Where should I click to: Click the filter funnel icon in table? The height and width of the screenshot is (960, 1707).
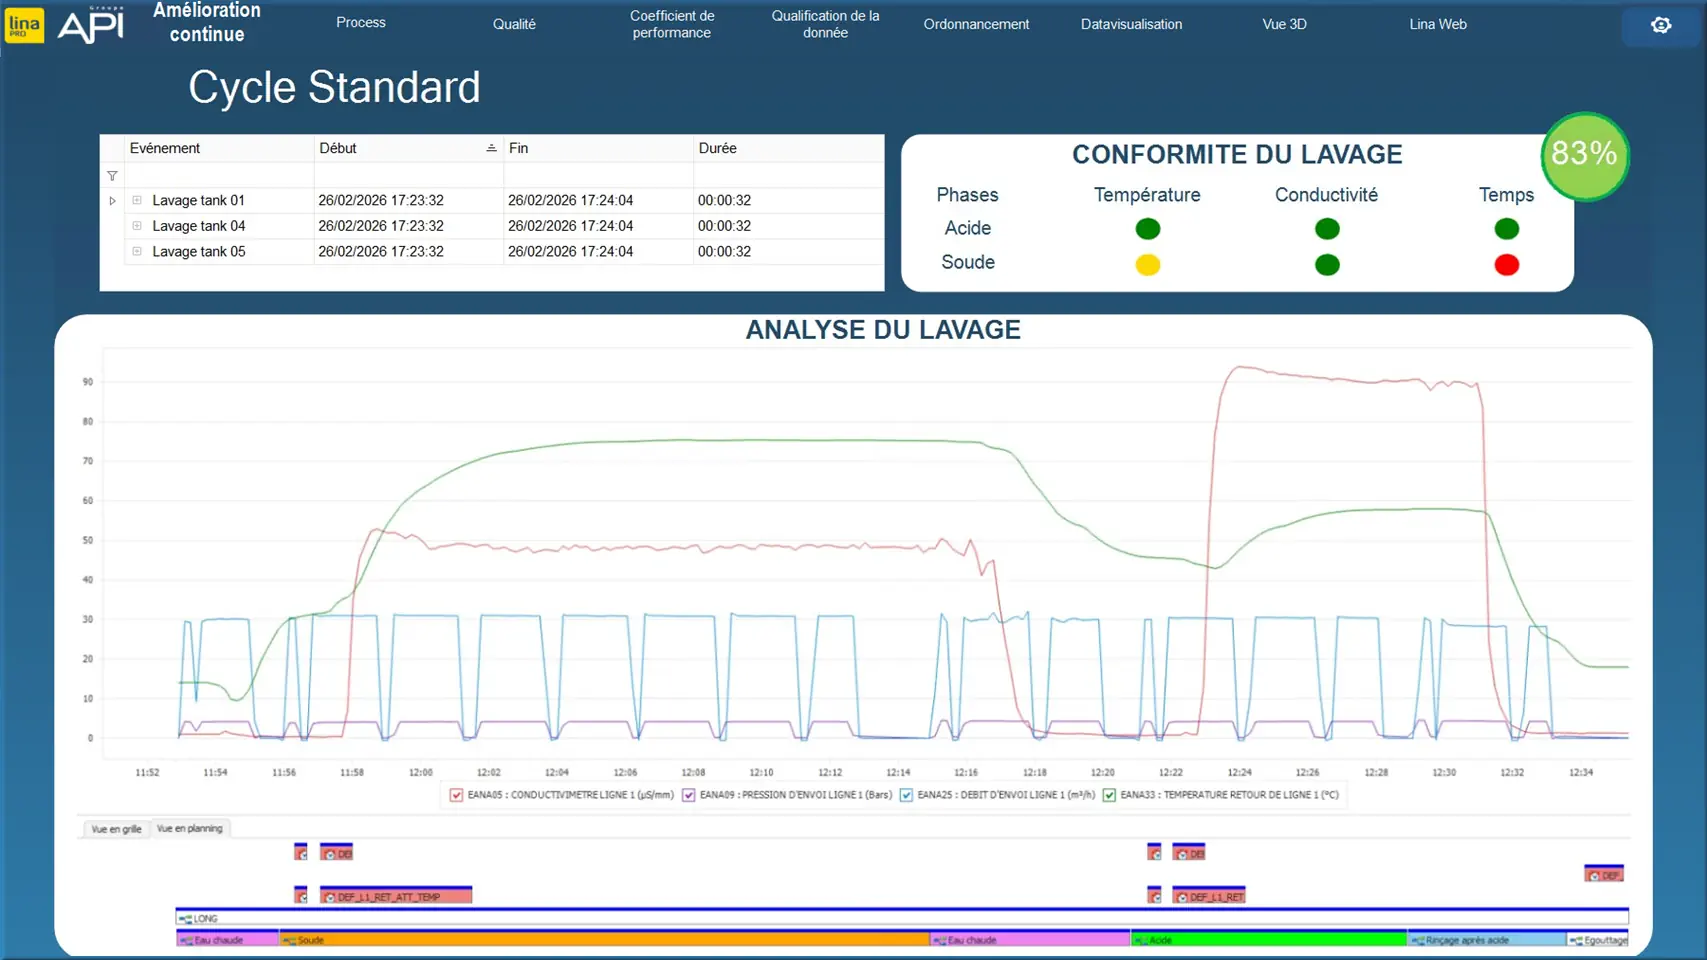(112, 176)
